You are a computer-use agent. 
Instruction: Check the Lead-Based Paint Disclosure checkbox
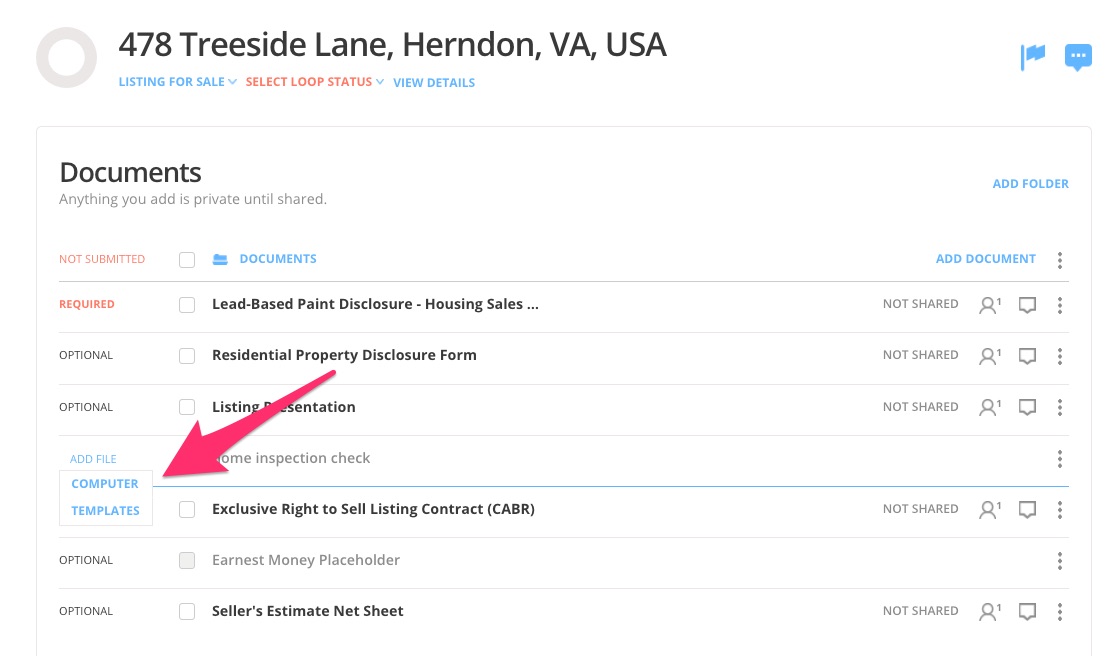(187, 305)
